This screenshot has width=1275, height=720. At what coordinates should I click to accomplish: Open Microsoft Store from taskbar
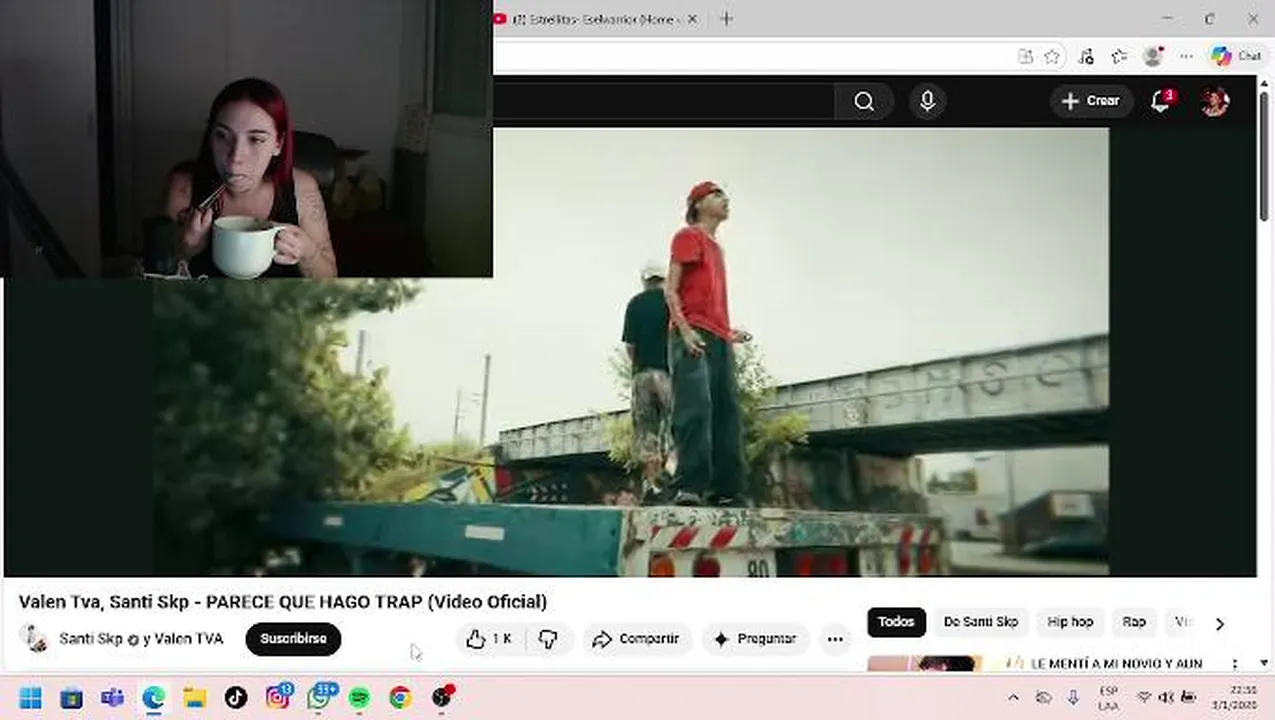pyautogui.click(x=71, y=698)
